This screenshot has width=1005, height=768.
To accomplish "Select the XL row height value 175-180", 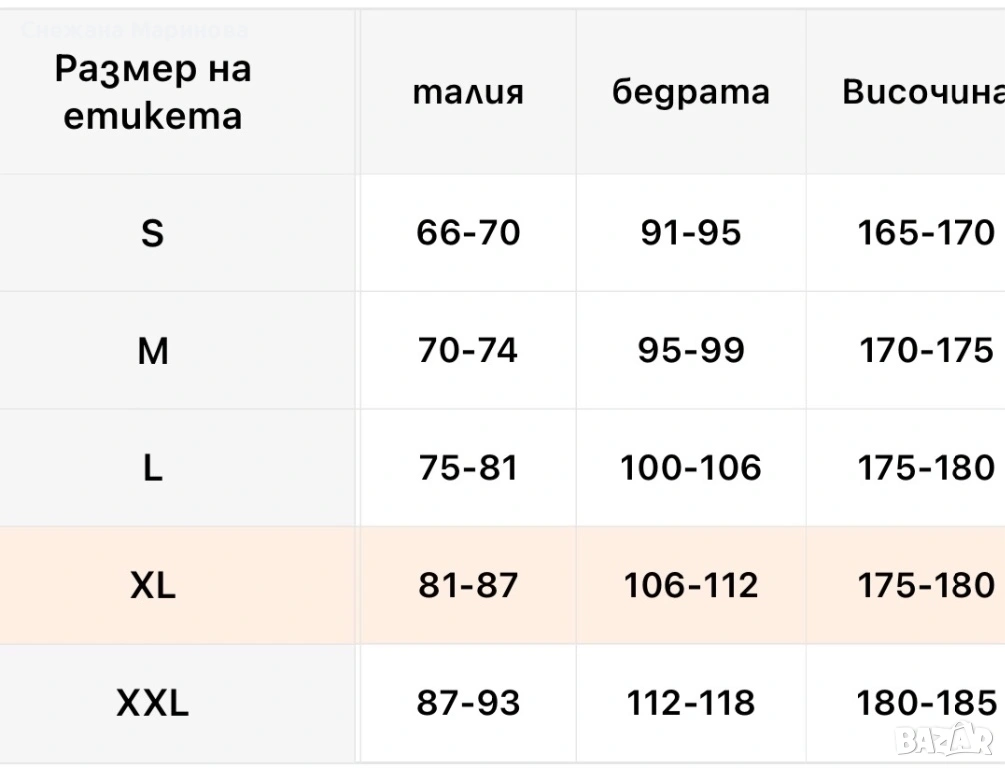I will click(925, 586).
